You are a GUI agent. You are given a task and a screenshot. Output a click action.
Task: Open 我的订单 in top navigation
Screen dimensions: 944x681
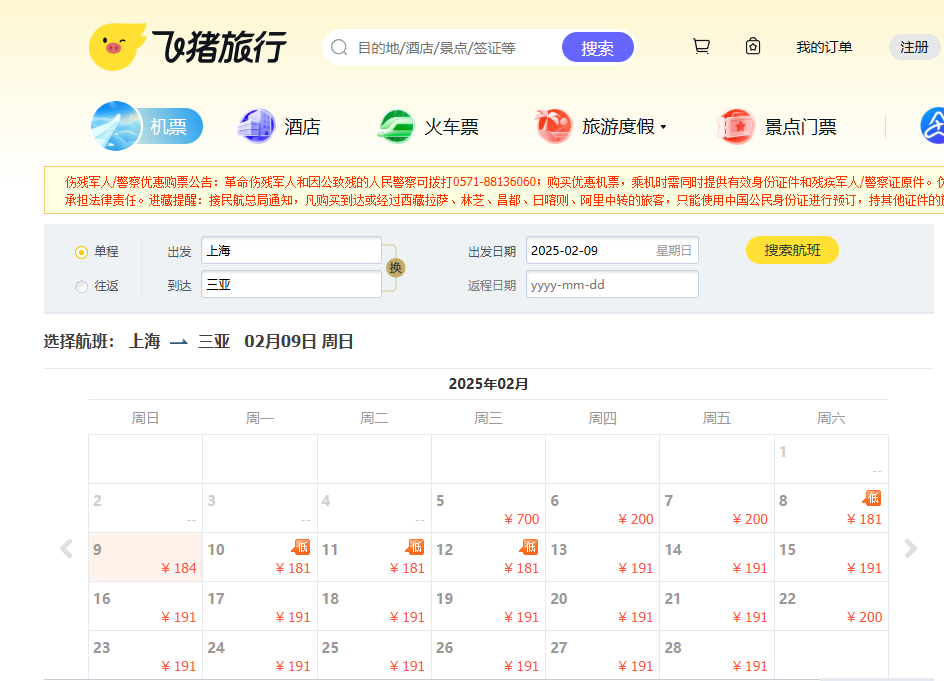click(824, 47)
